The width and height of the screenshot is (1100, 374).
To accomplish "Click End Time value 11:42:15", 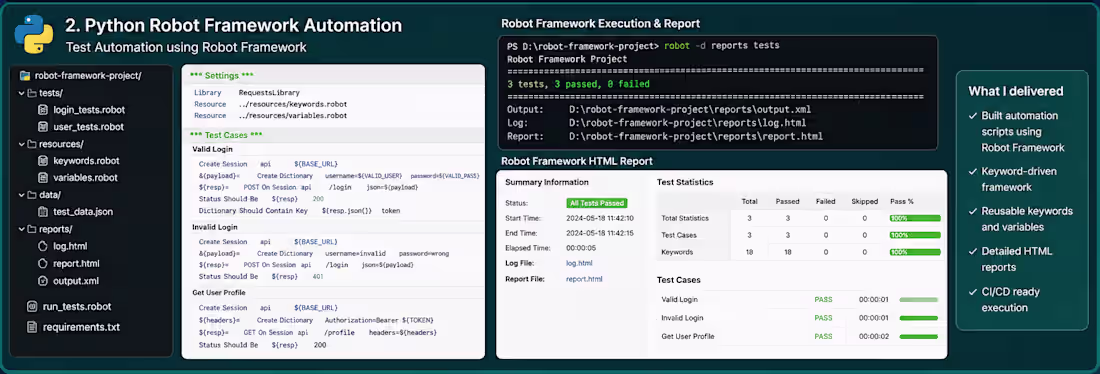I will coord(600,233).
